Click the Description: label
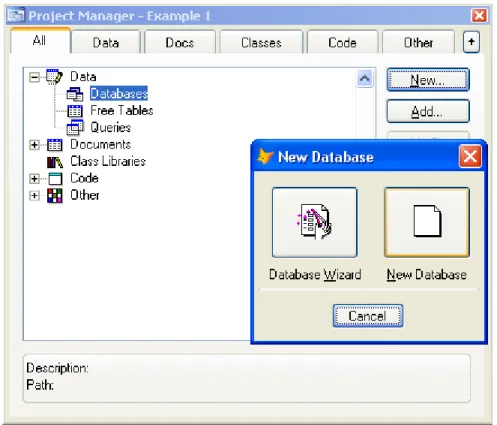497x425 pixels. click(x=57, y=368)
